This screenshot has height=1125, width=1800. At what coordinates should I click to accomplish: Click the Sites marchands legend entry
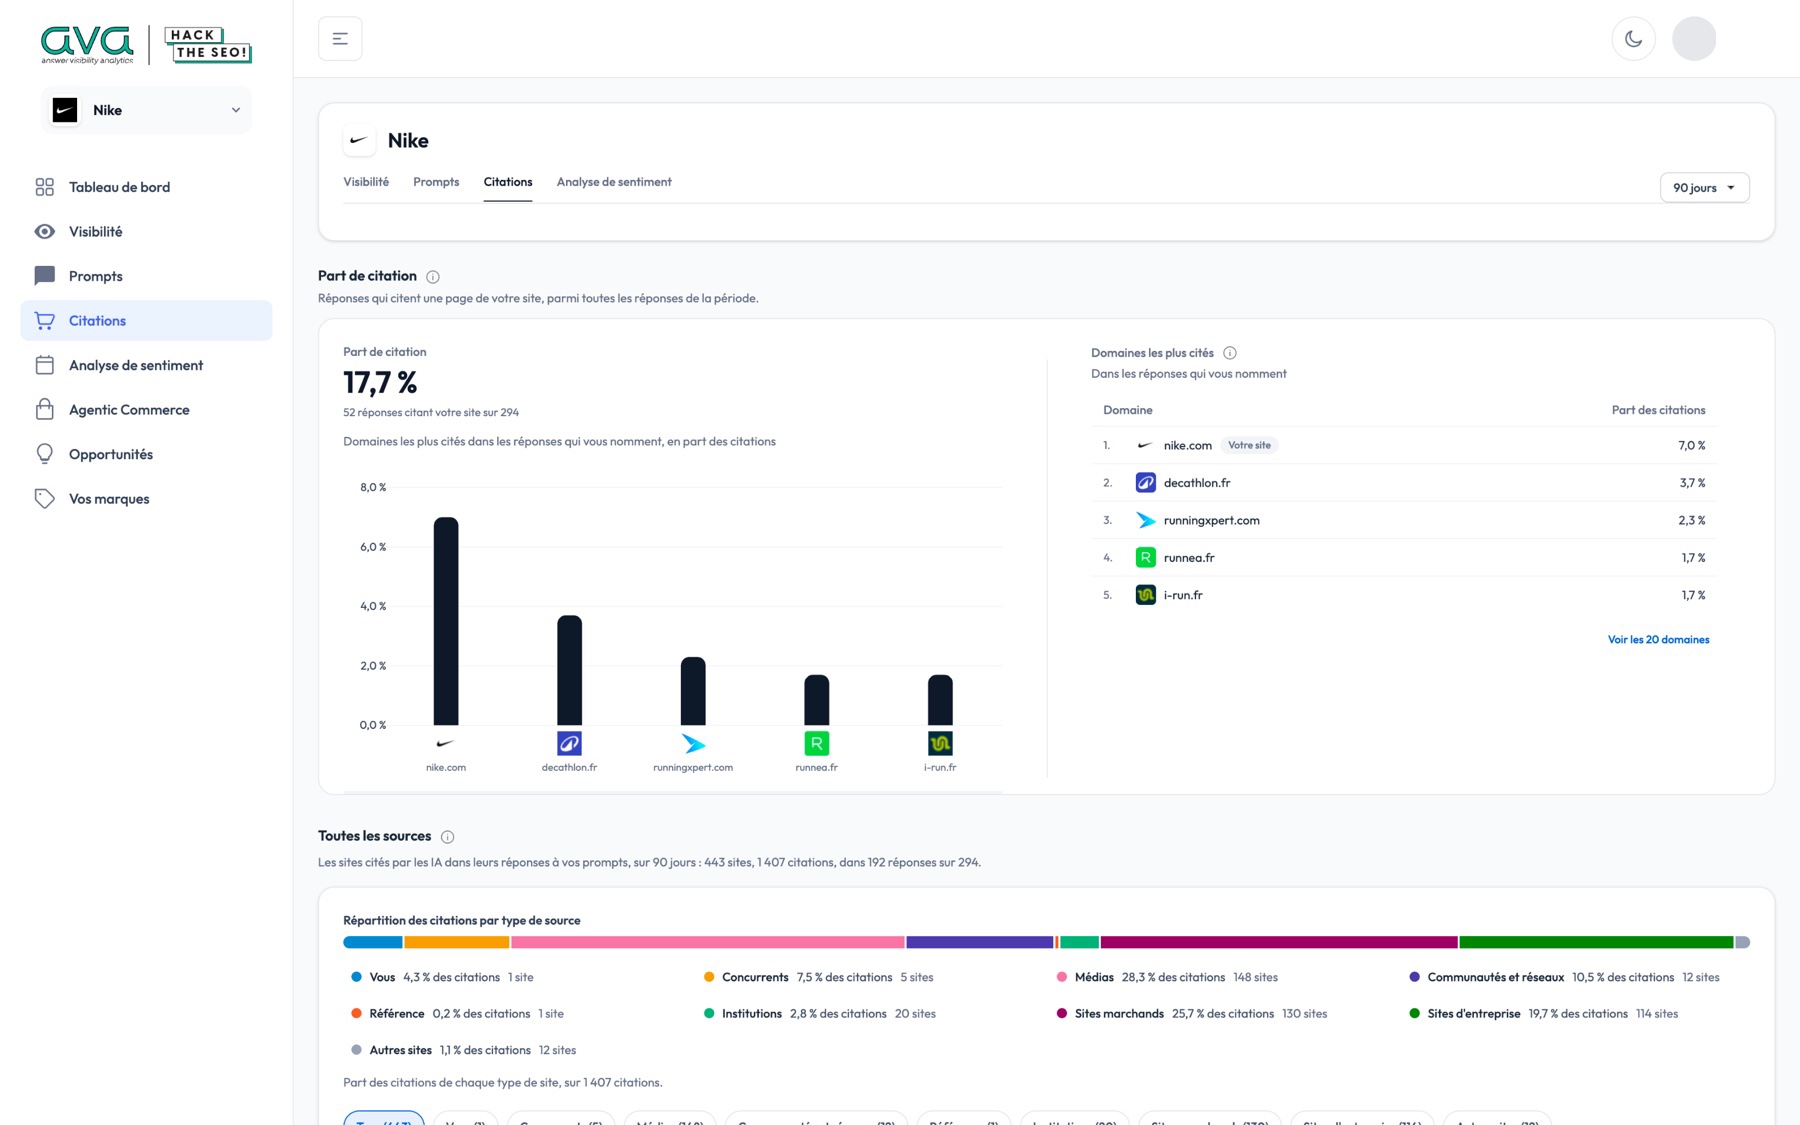1192,1014
